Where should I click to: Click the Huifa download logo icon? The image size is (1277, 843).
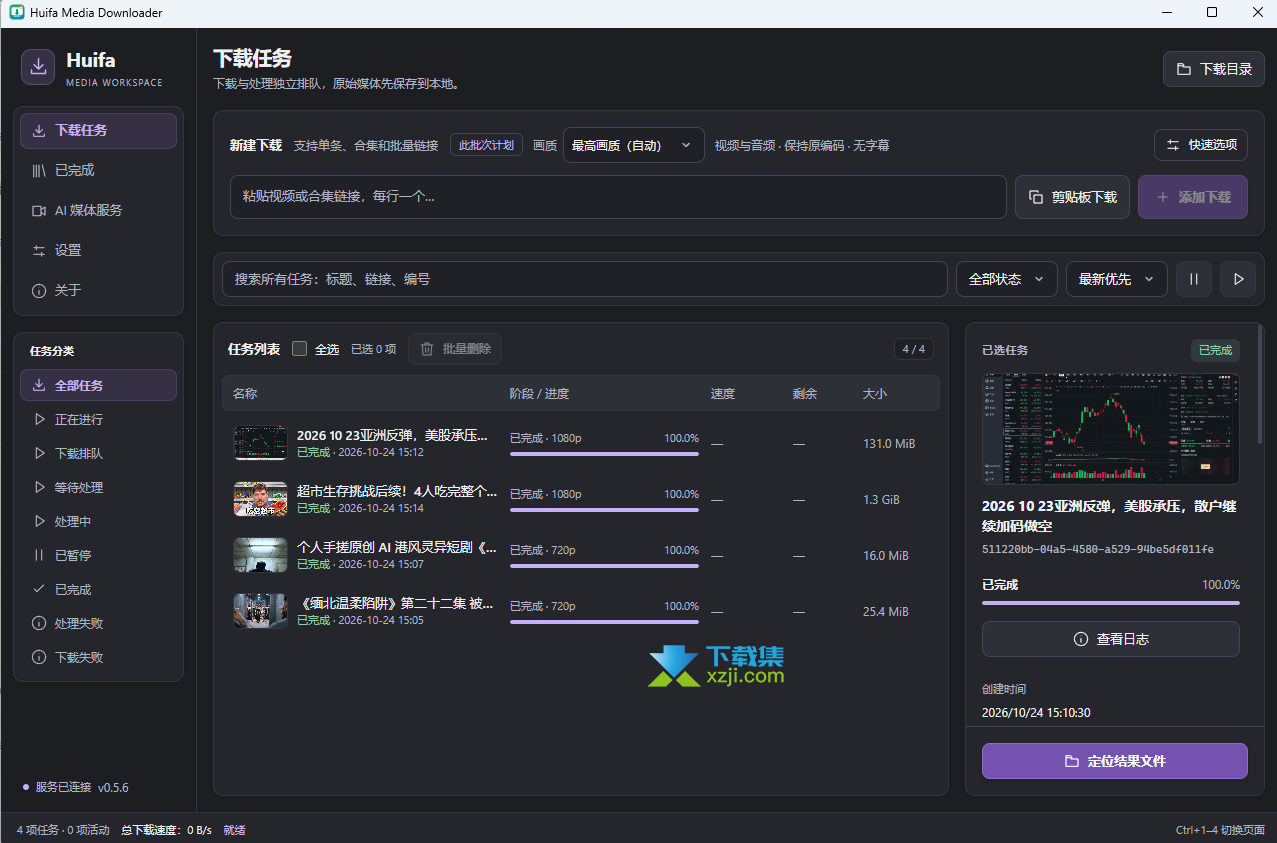tap(38, 67)
